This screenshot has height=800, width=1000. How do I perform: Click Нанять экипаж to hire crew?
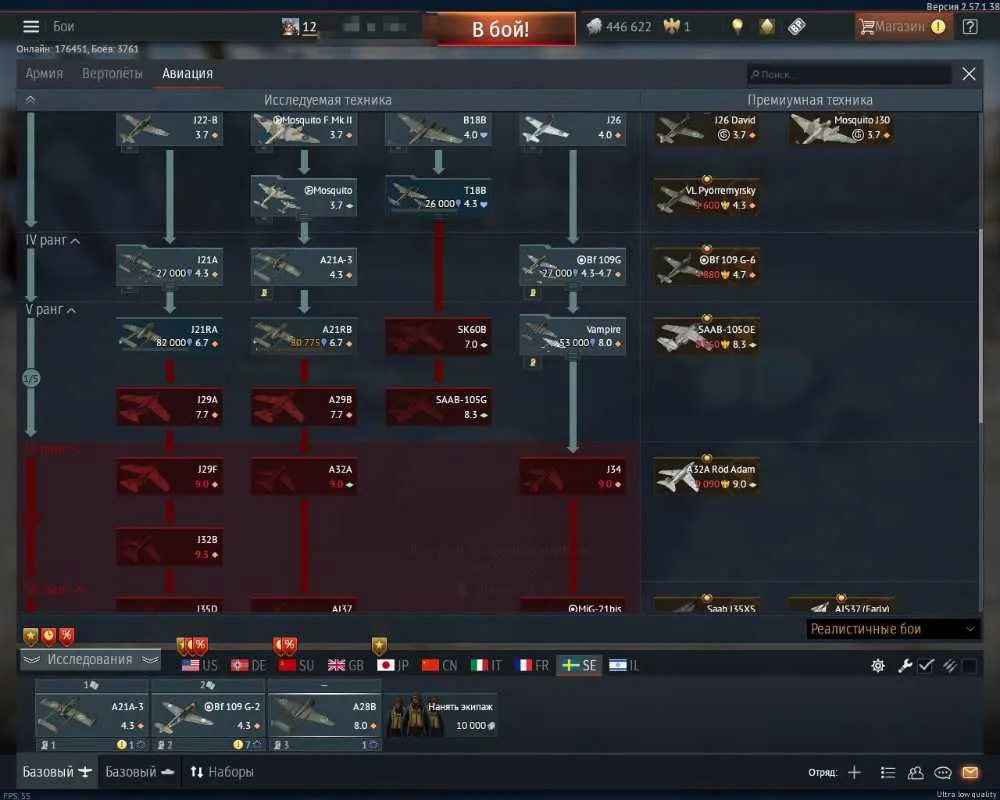[x=442, y=715]
